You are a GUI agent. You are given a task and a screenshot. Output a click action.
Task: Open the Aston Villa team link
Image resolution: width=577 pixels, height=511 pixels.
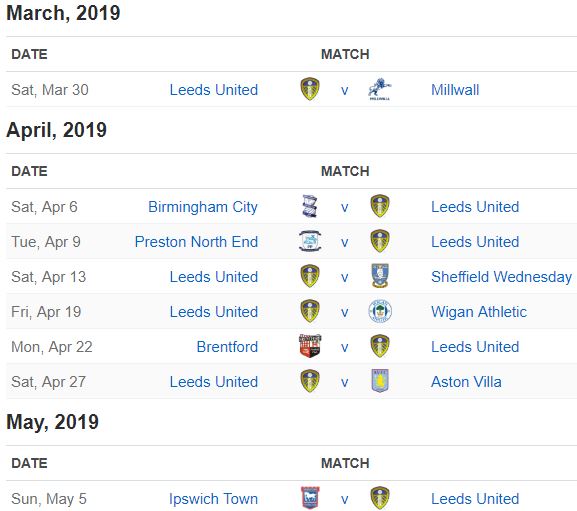click(x=466, y=382)
